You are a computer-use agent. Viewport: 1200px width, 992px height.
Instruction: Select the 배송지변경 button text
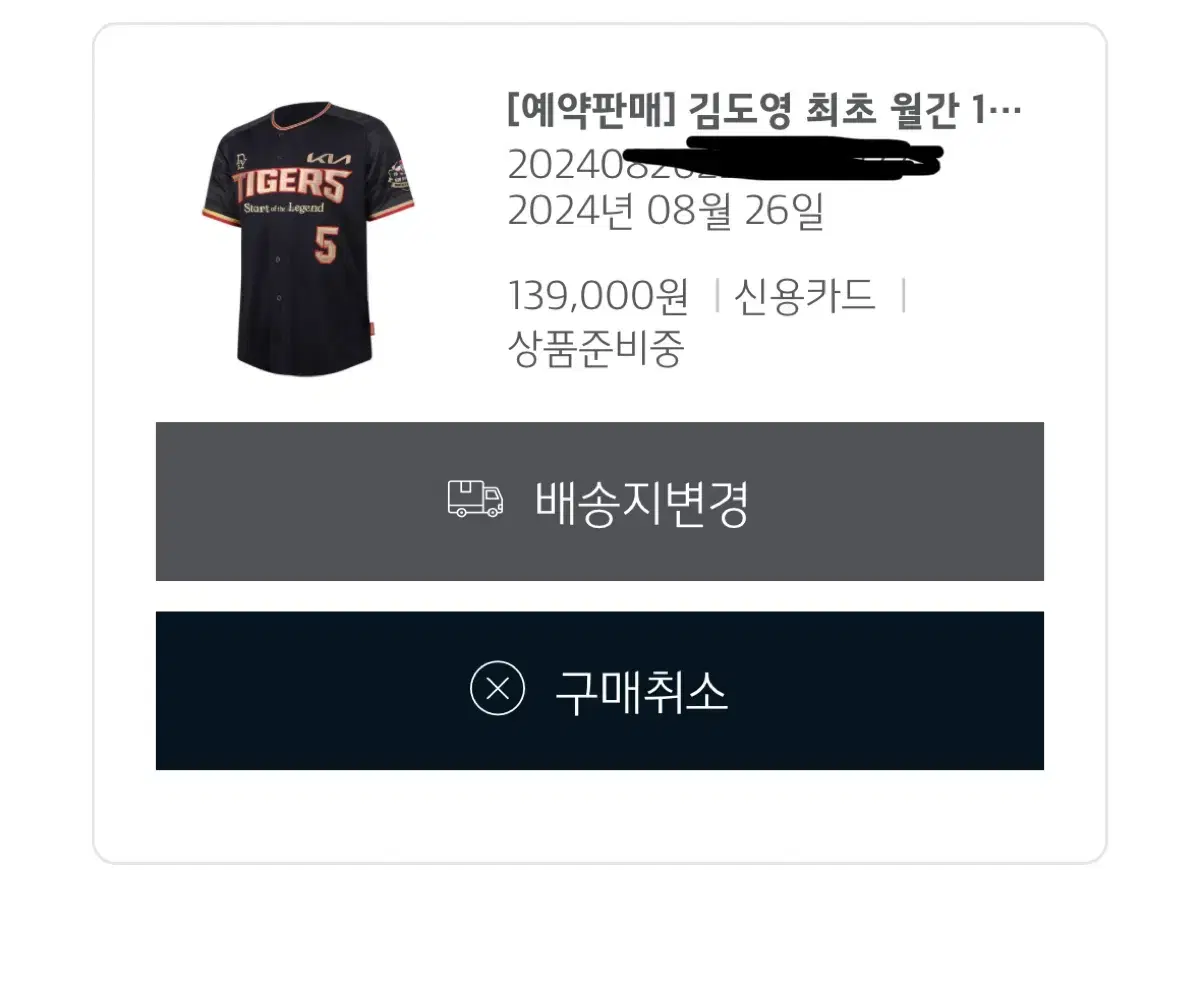642,503
